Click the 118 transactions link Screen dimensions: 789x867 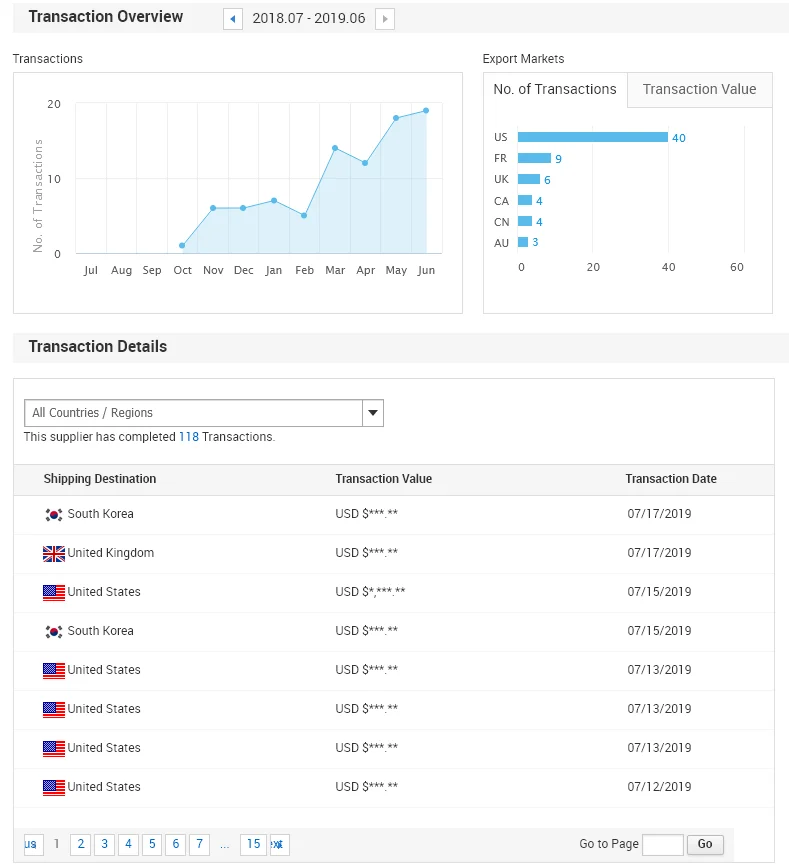point(188,437)
